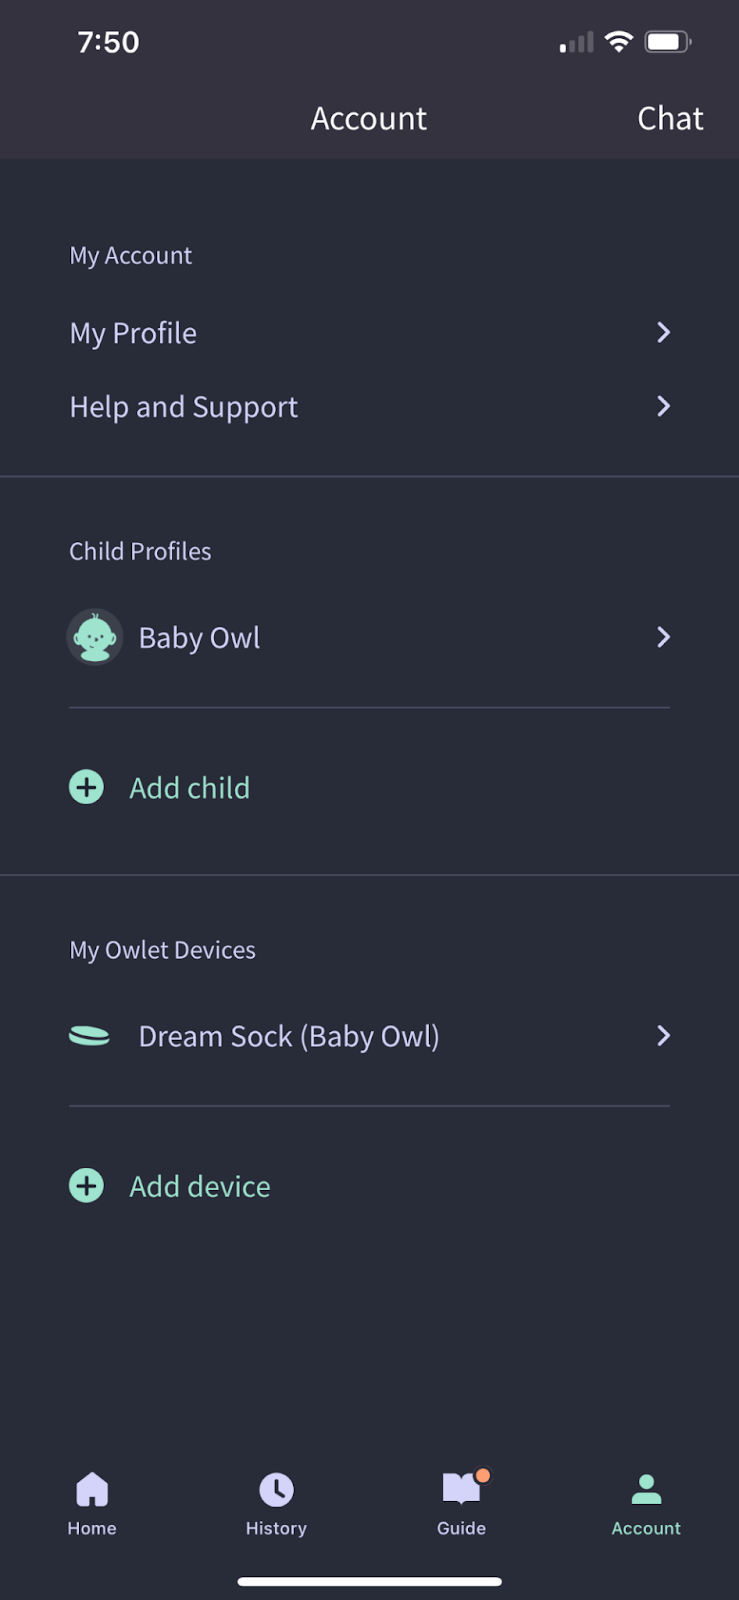Tap Add device
The height and width of the screenshot is (1600, 739).
coord(199,1186)
